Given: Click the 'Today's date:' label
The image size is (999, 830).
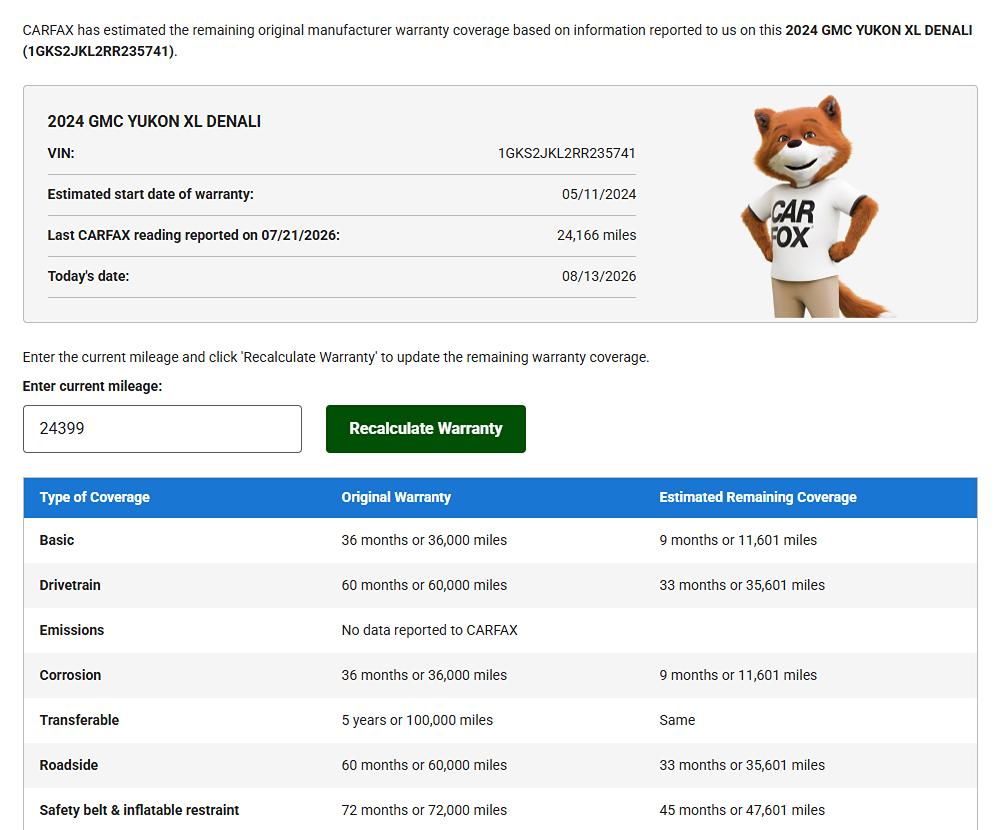Looking at the screenshot, I should [89, 276].
